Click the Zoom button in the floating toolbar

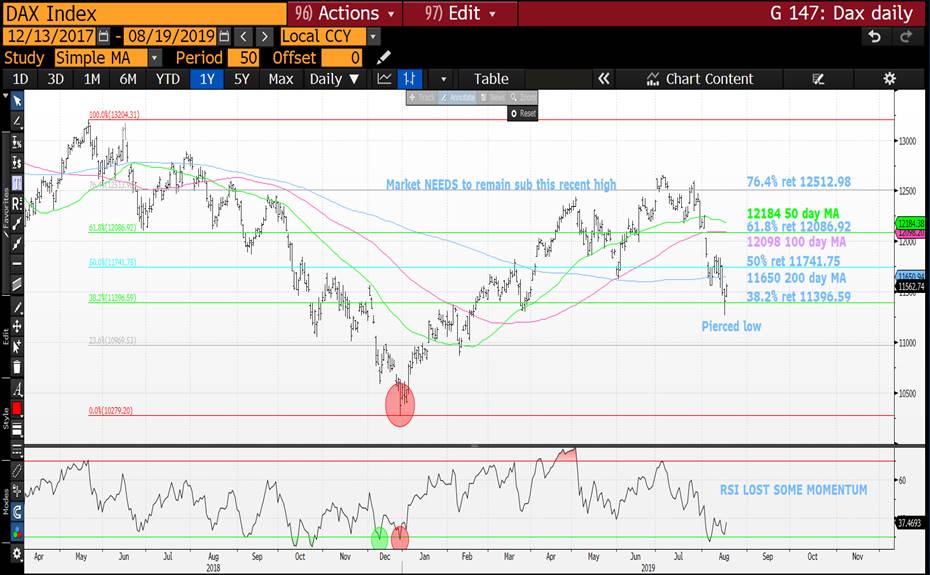523,97
